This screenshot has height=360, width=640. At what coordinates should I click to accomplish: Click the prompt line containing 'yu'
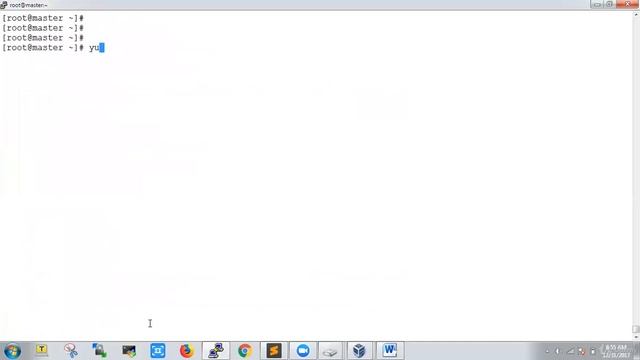[x=53, y=48]
